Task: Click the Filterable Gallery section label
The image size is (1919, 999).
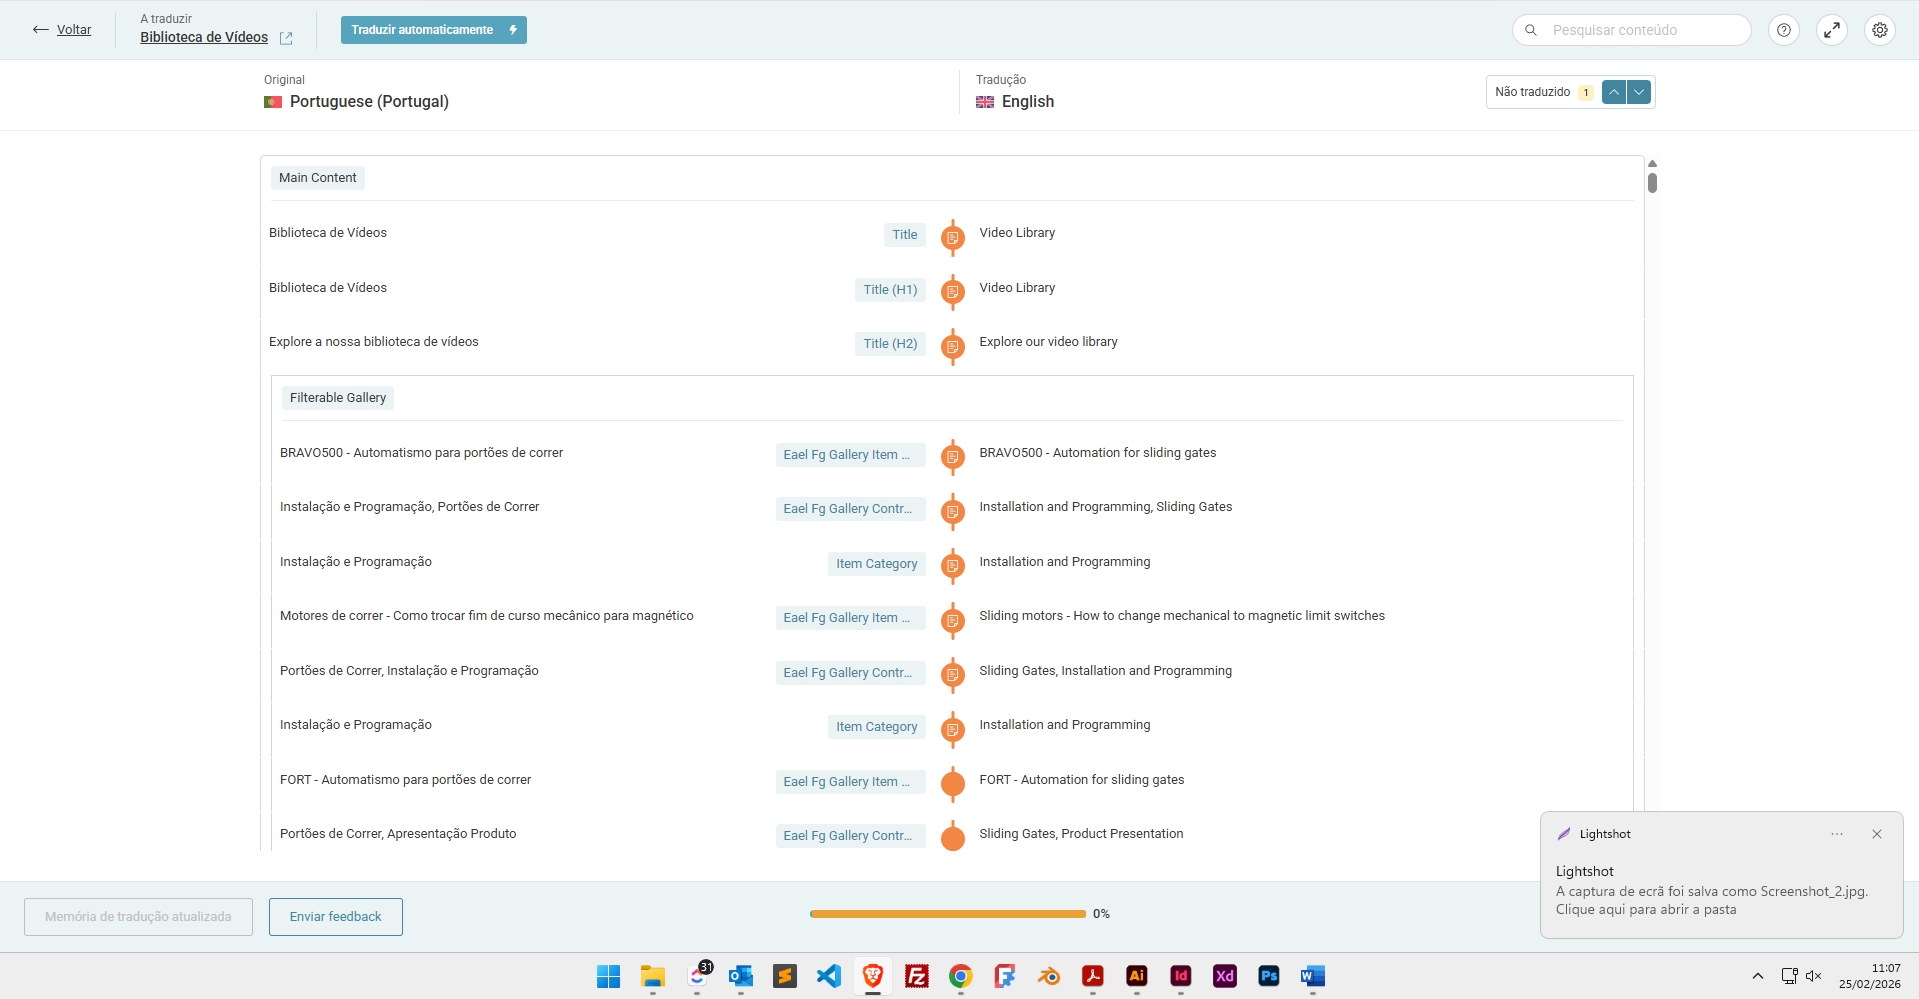Action: 338,398
